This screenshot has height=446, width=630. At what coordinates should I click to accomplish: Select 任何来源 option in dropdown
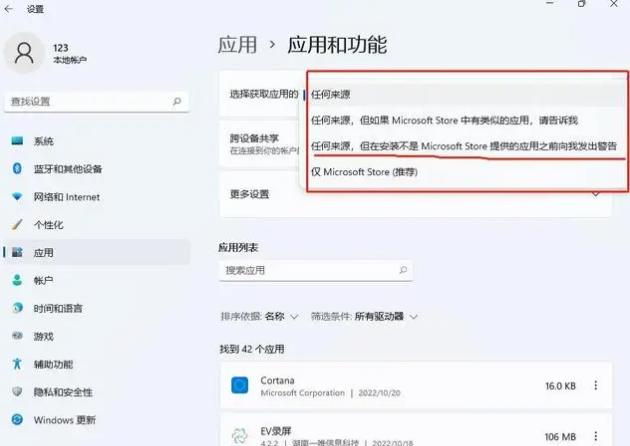coord(466,95)
